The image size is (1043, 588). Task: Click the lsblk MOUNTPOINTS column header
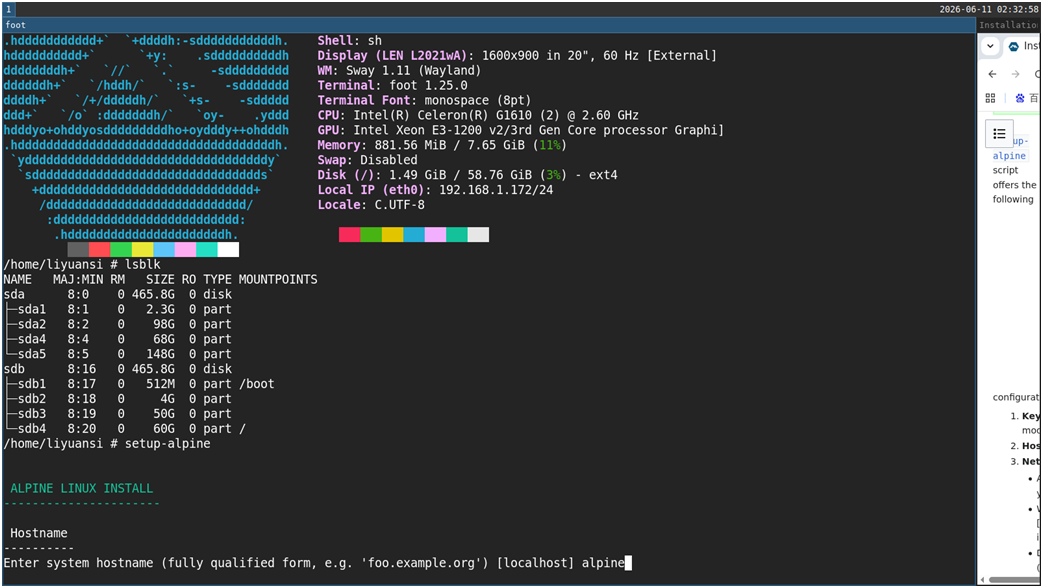tap(278, 279)
